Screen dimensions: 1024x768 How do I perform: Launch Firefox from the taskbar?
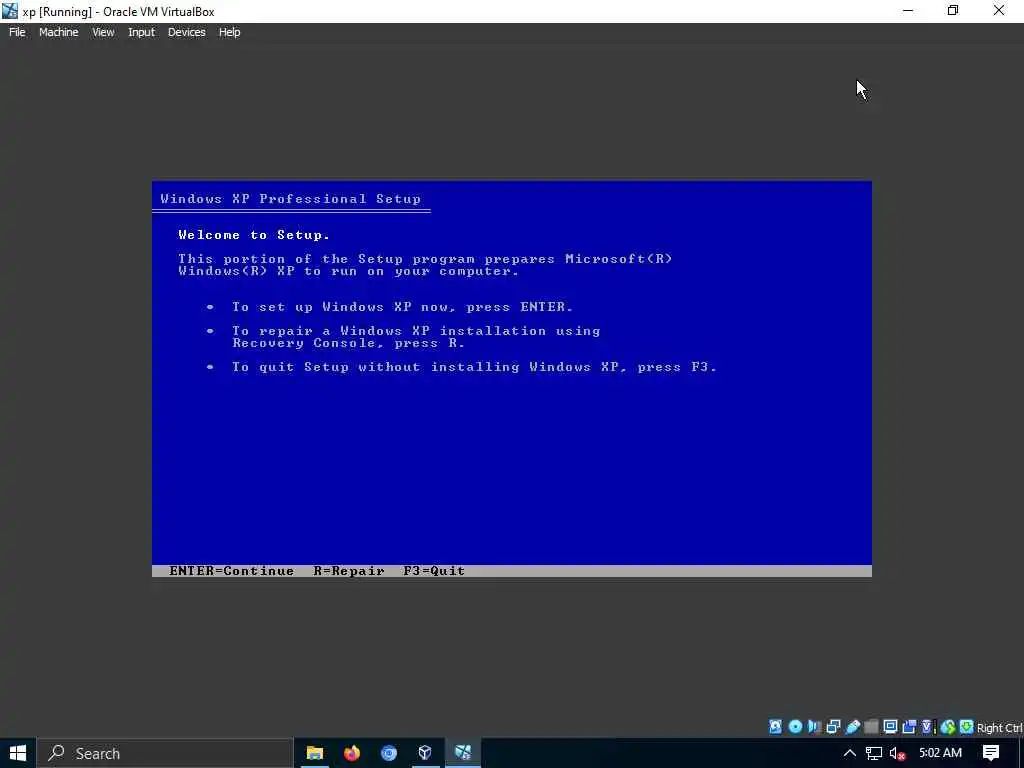click(352, 753)
